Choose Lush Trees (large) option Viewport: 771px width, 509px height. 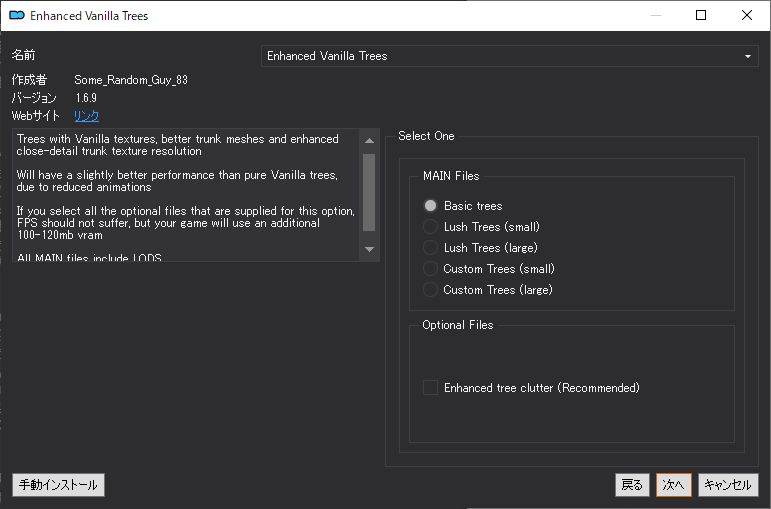(x=431, y=248)
